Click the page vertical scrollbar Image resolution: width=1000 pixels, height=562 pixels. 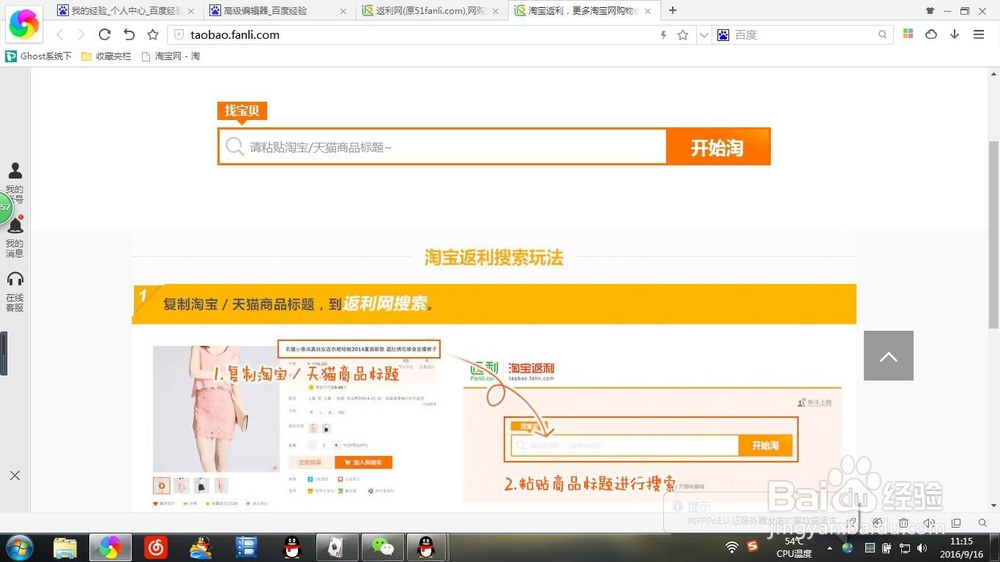pos(994,235)
